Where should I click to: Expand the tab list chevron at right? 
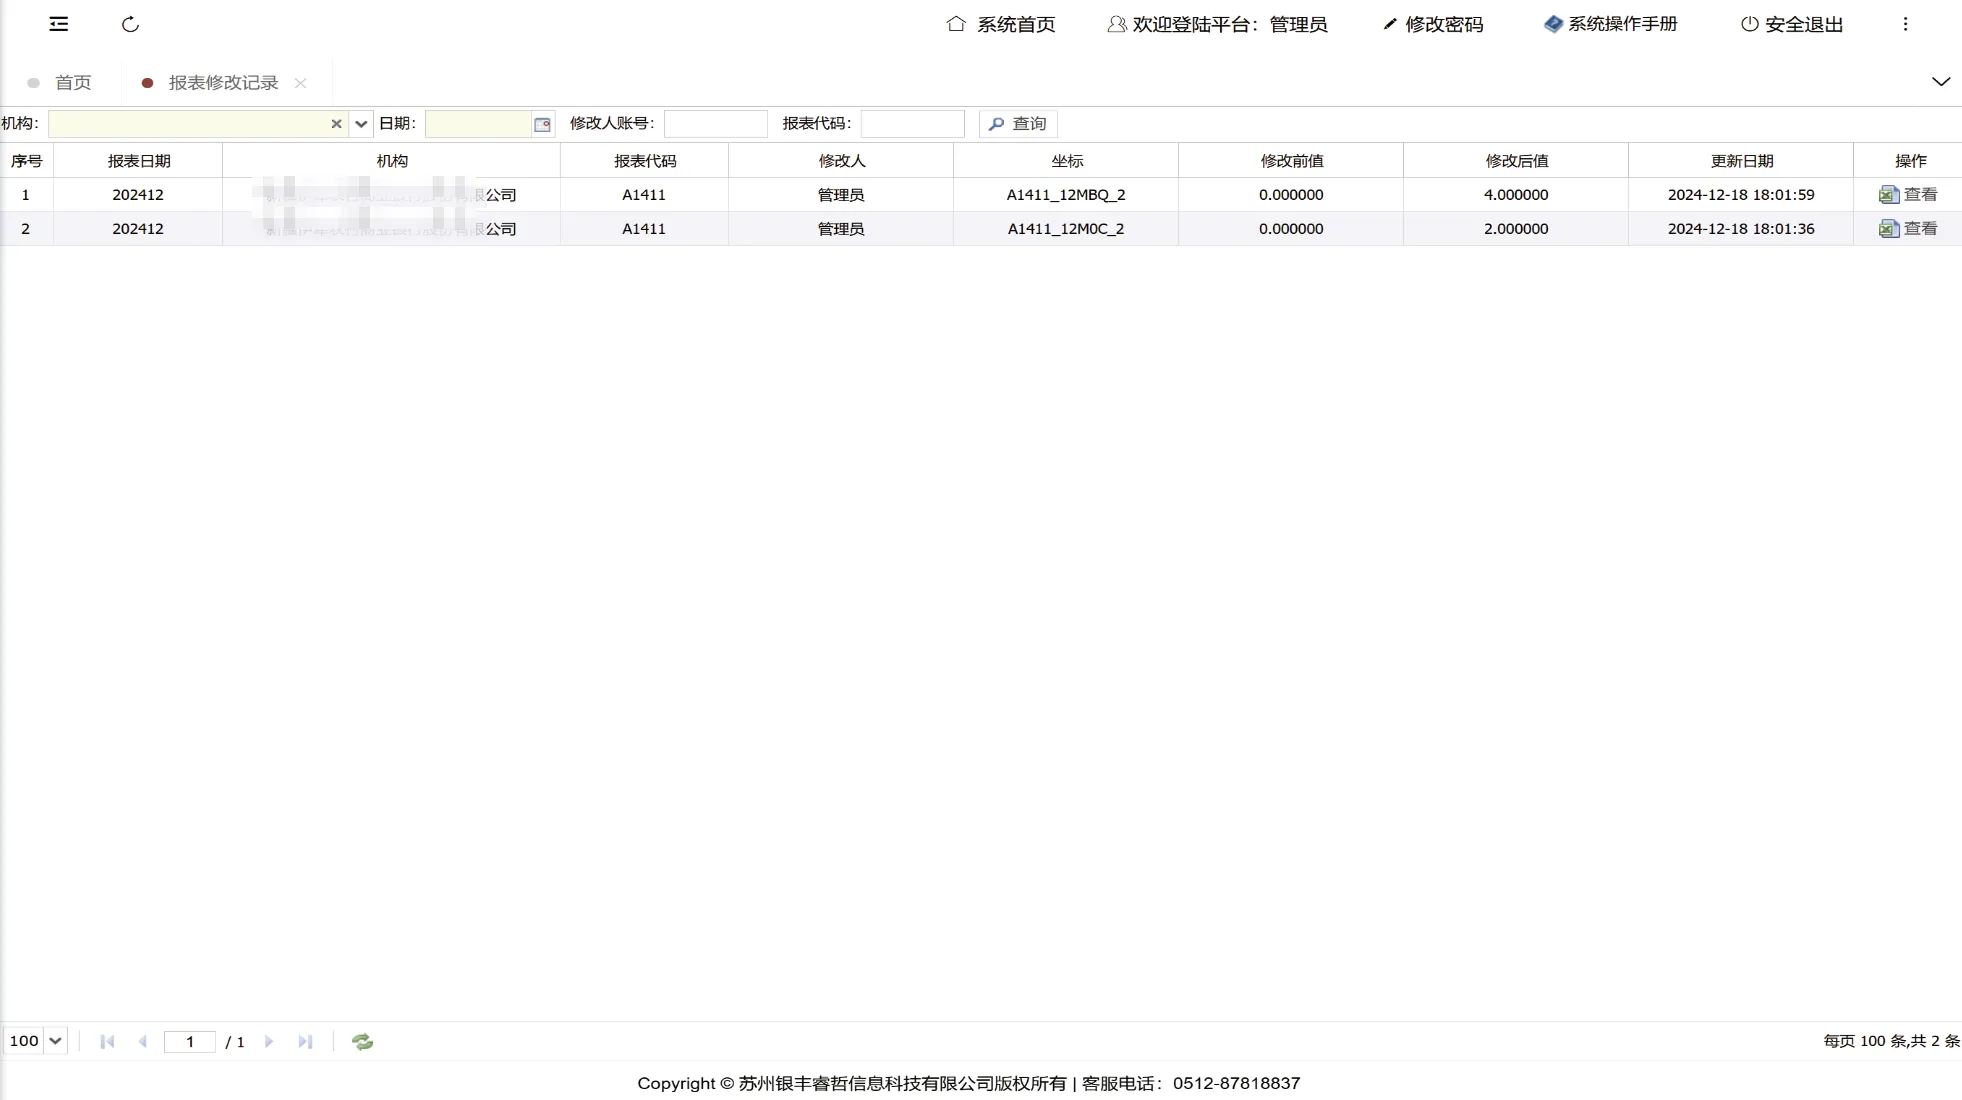coord(1940,82)
